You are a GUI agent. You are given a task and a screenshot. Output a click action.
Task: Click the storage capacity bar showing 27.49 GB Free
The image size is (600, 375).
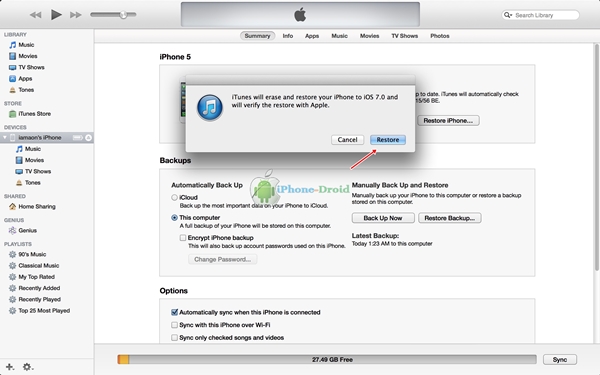[327, 359]
